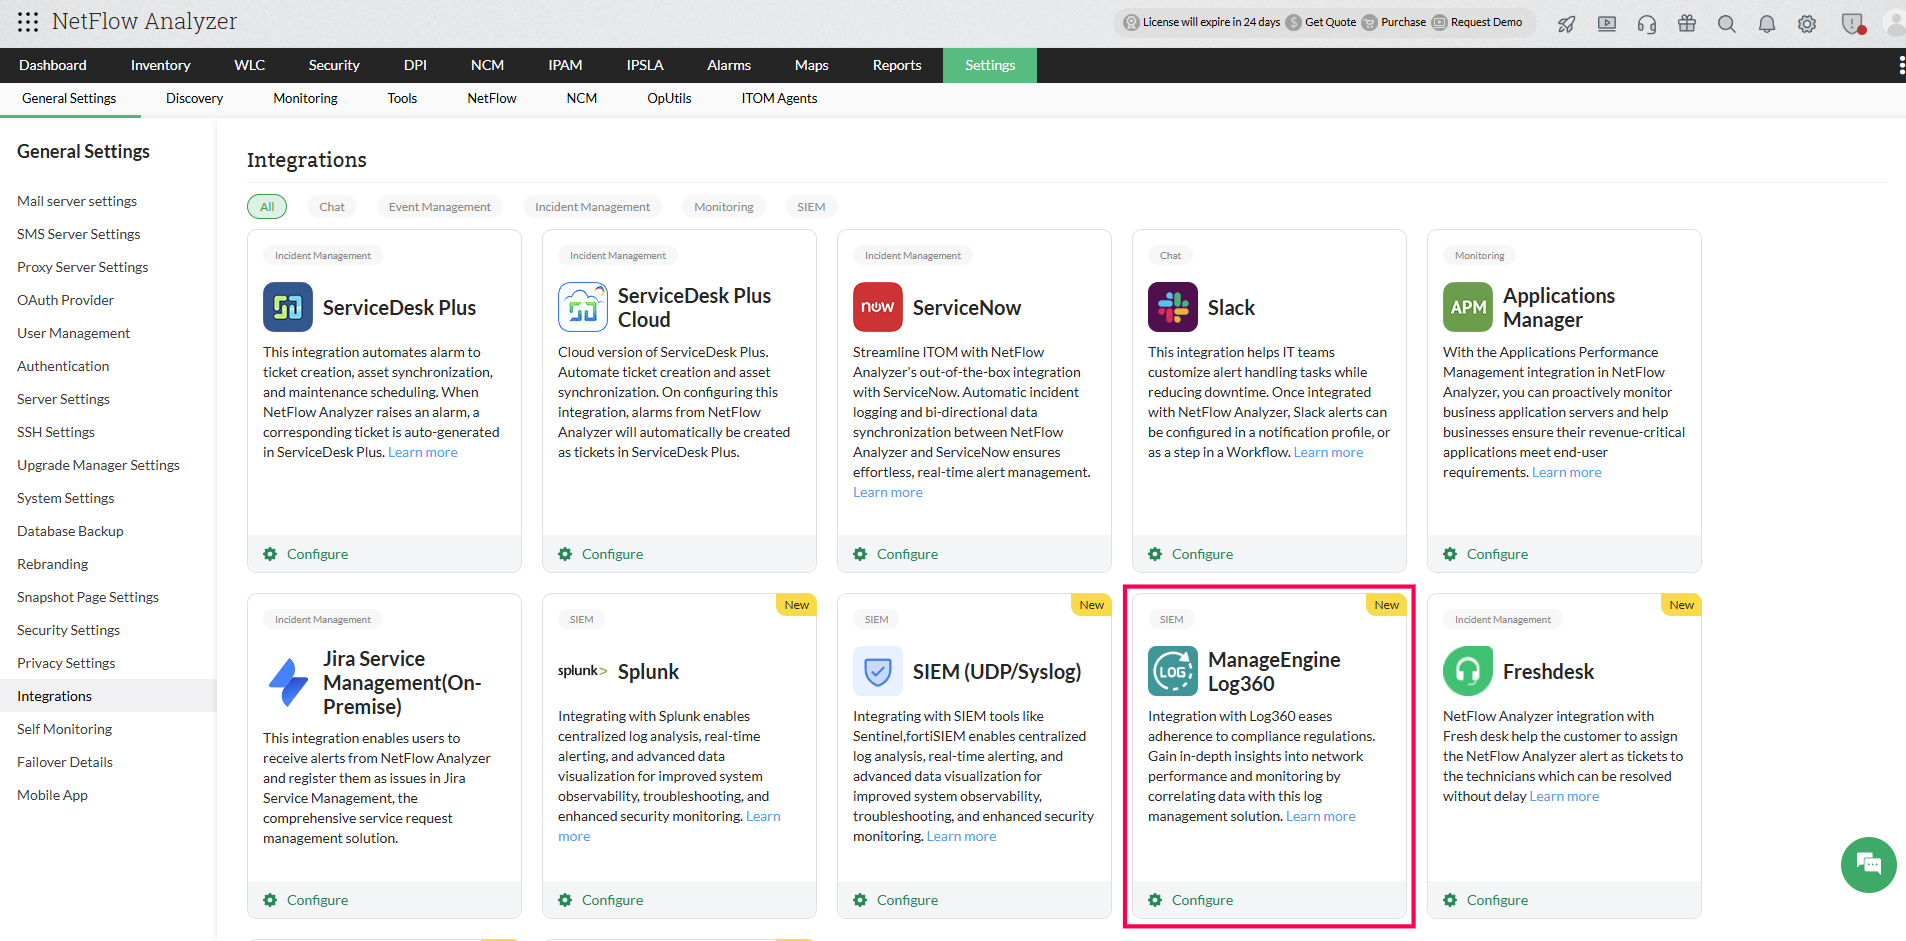Open Mobile App settings
Image resolution: width=1906 pixels, height=941 pixels.
coord(53,795)
